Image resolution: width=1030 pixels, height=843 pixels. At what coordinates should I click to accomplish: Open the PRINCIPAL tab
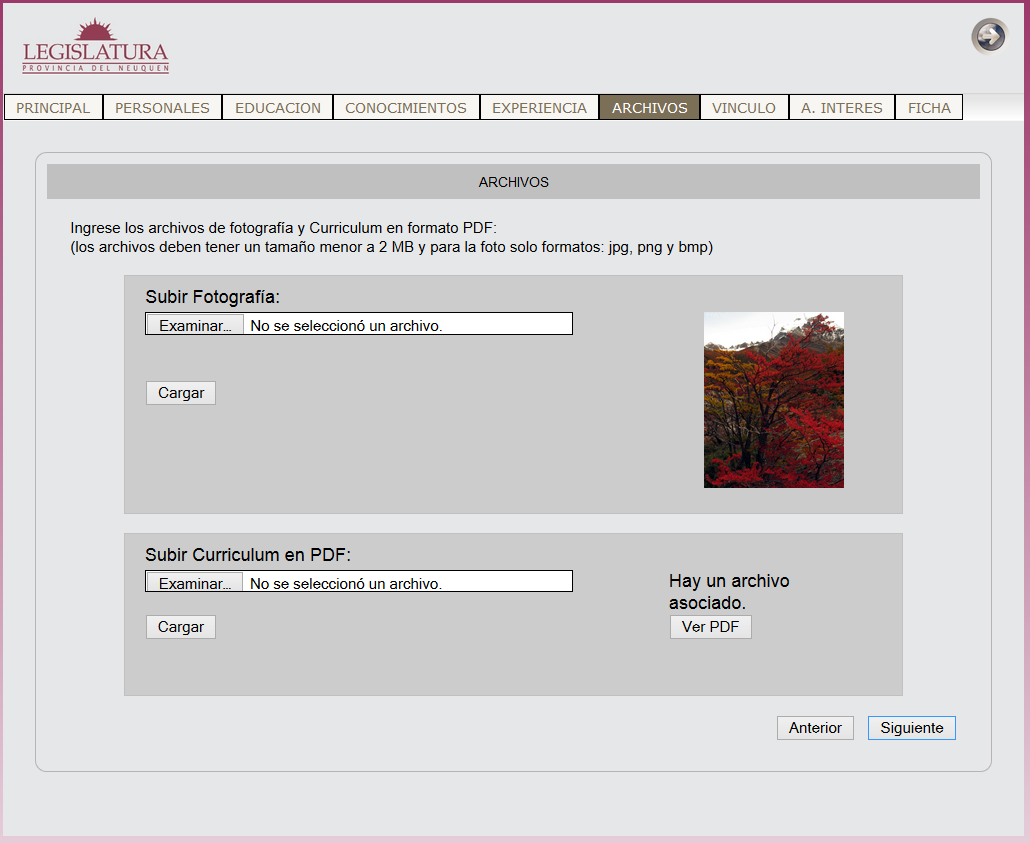coord(53,108)
